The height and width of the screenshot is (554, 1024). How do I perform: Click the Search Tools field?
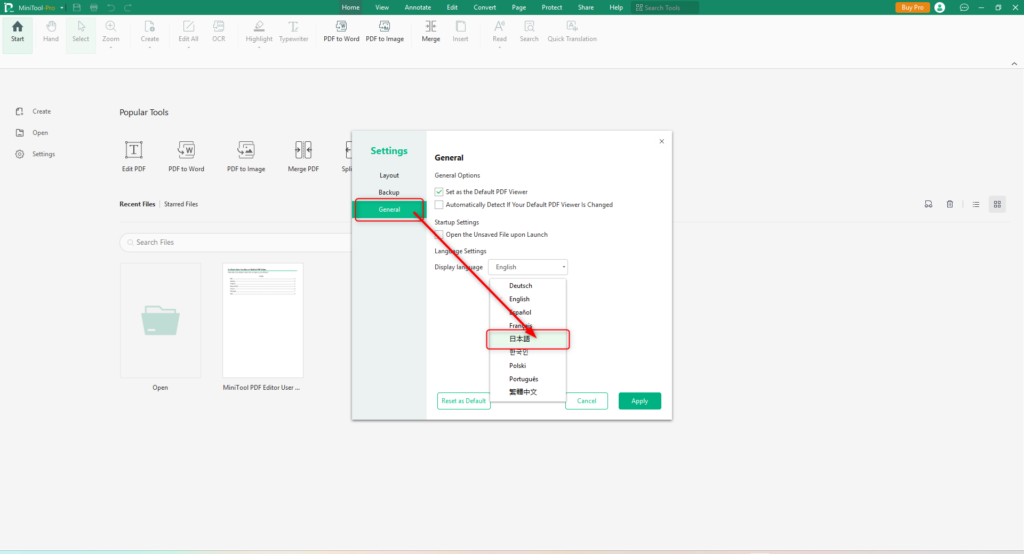(x=665, y=8)
